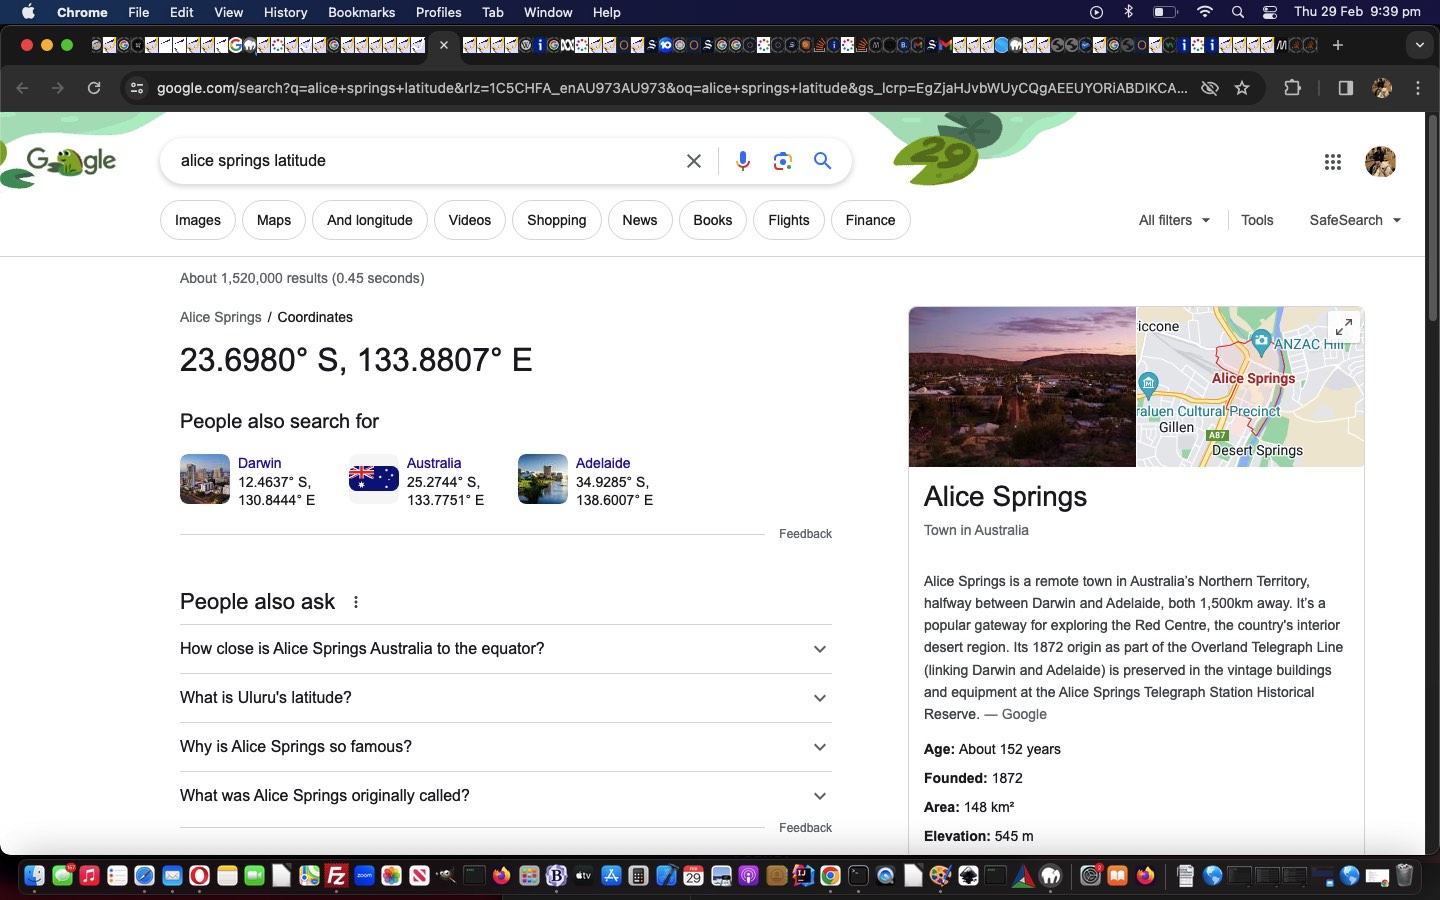
Task: Open the Tools button
Action: coord(1257,220)
